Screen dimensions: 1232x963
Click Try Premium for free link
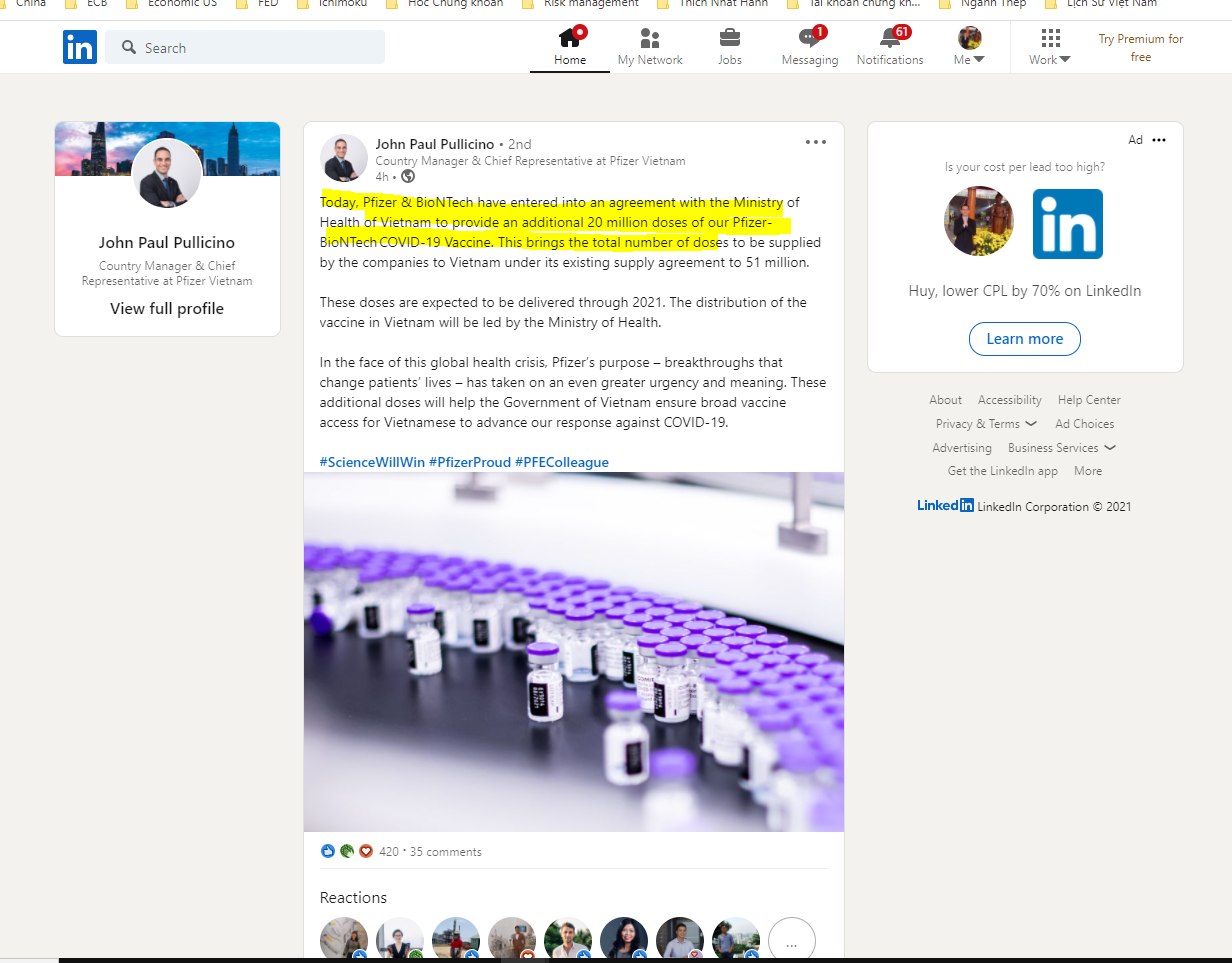pyautogui.click(x=1140, y=48)
